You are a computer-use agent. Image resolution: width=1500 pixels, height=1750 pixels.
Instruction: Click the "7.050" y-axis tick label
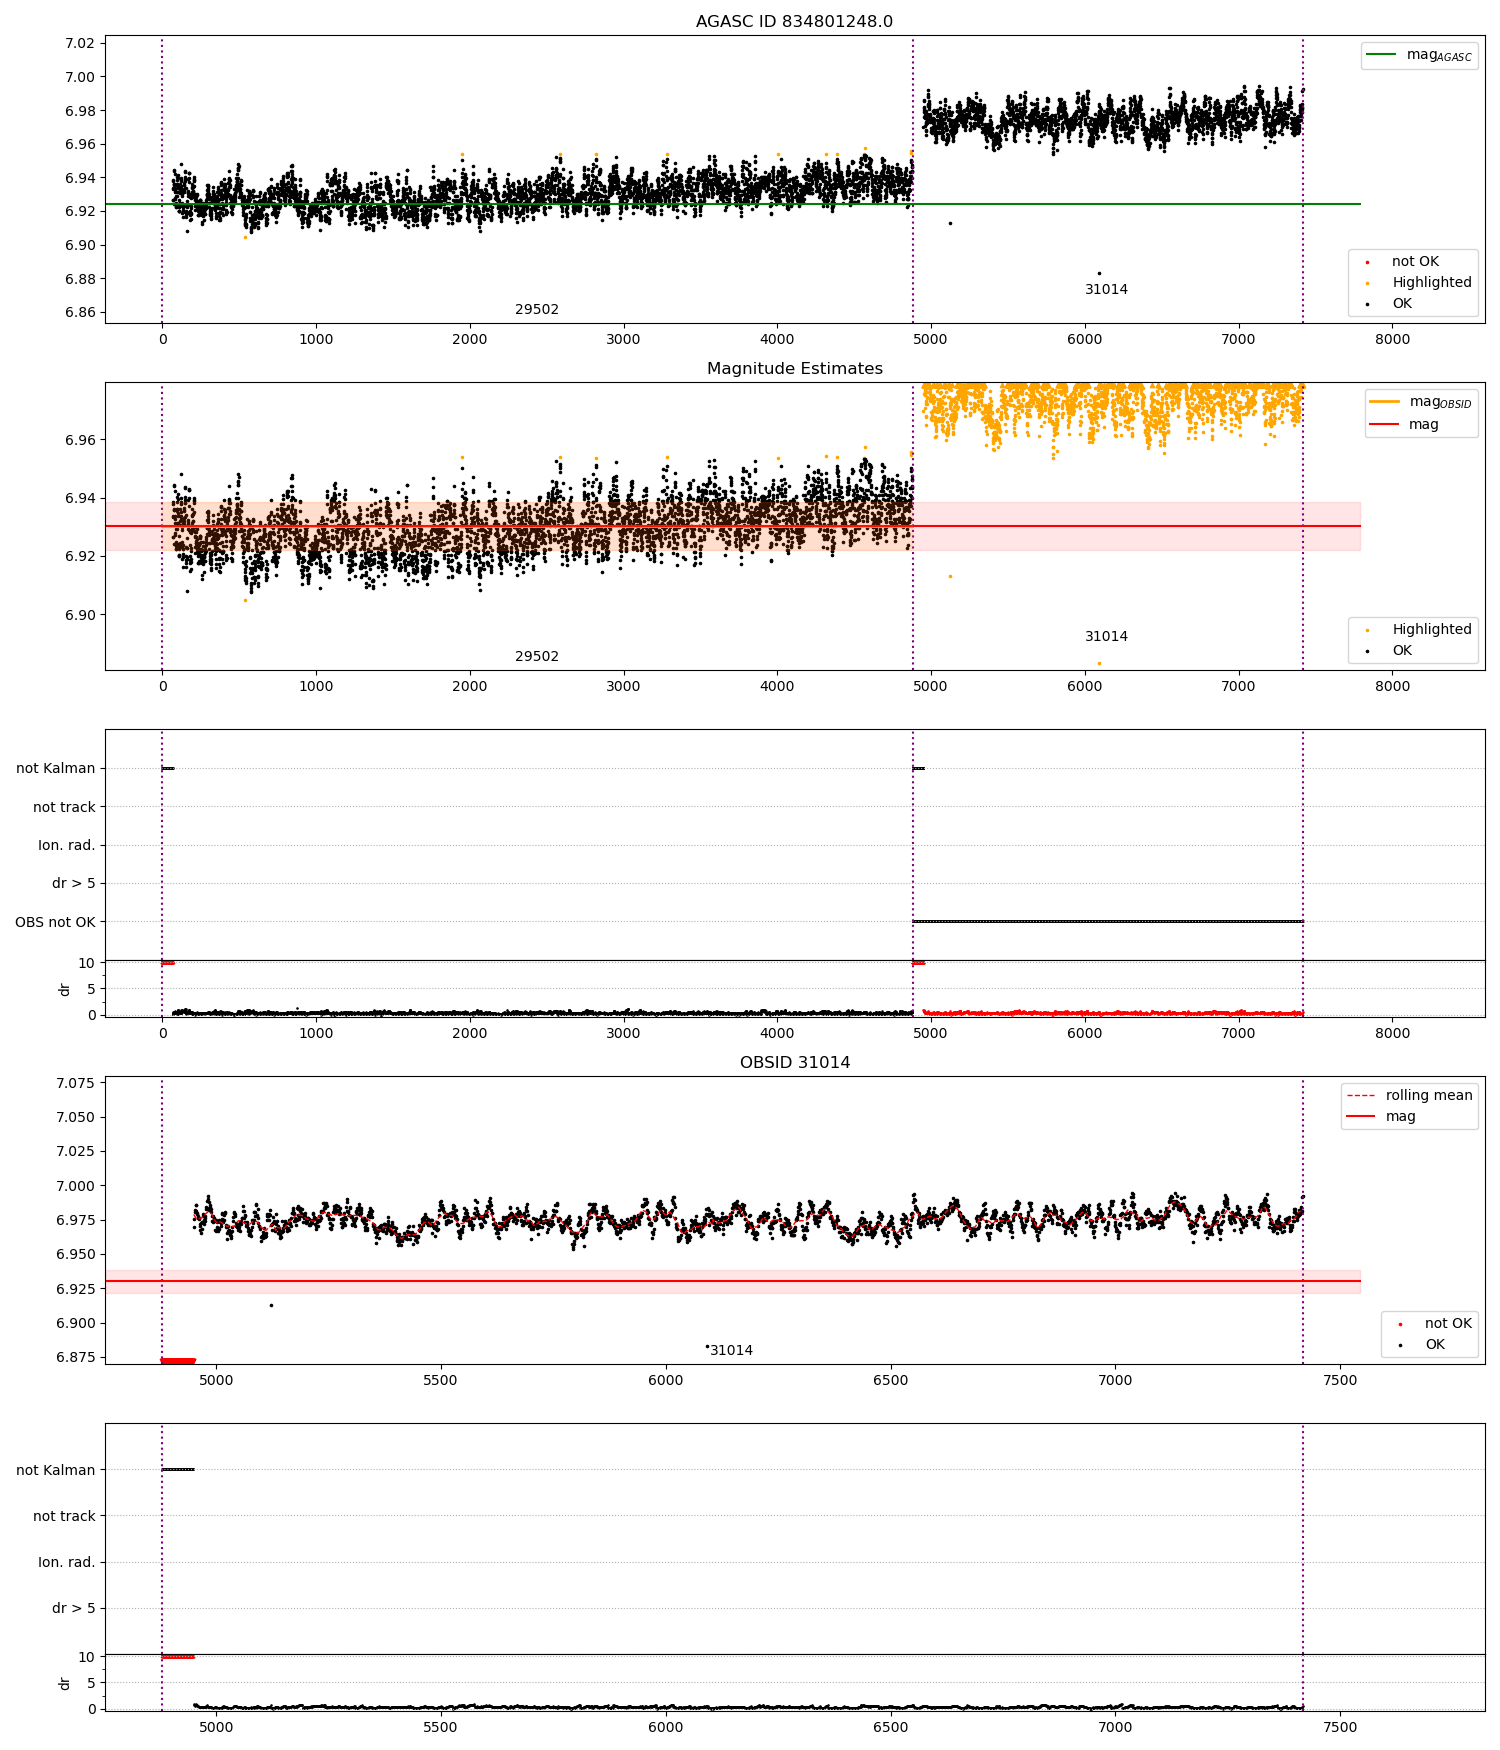[75, 1118]
